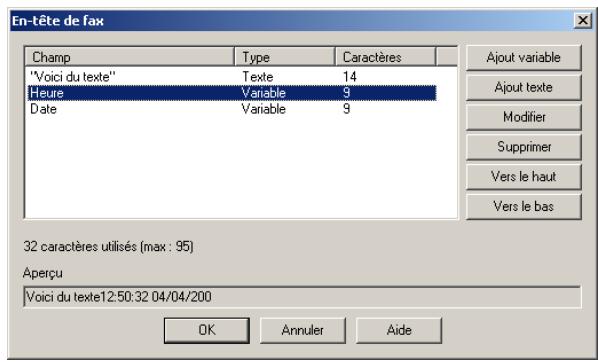This screenshot has width=598, height=362.
Task: Click the "32 caractères utilisés" status text
Action: tap(108, 247)
